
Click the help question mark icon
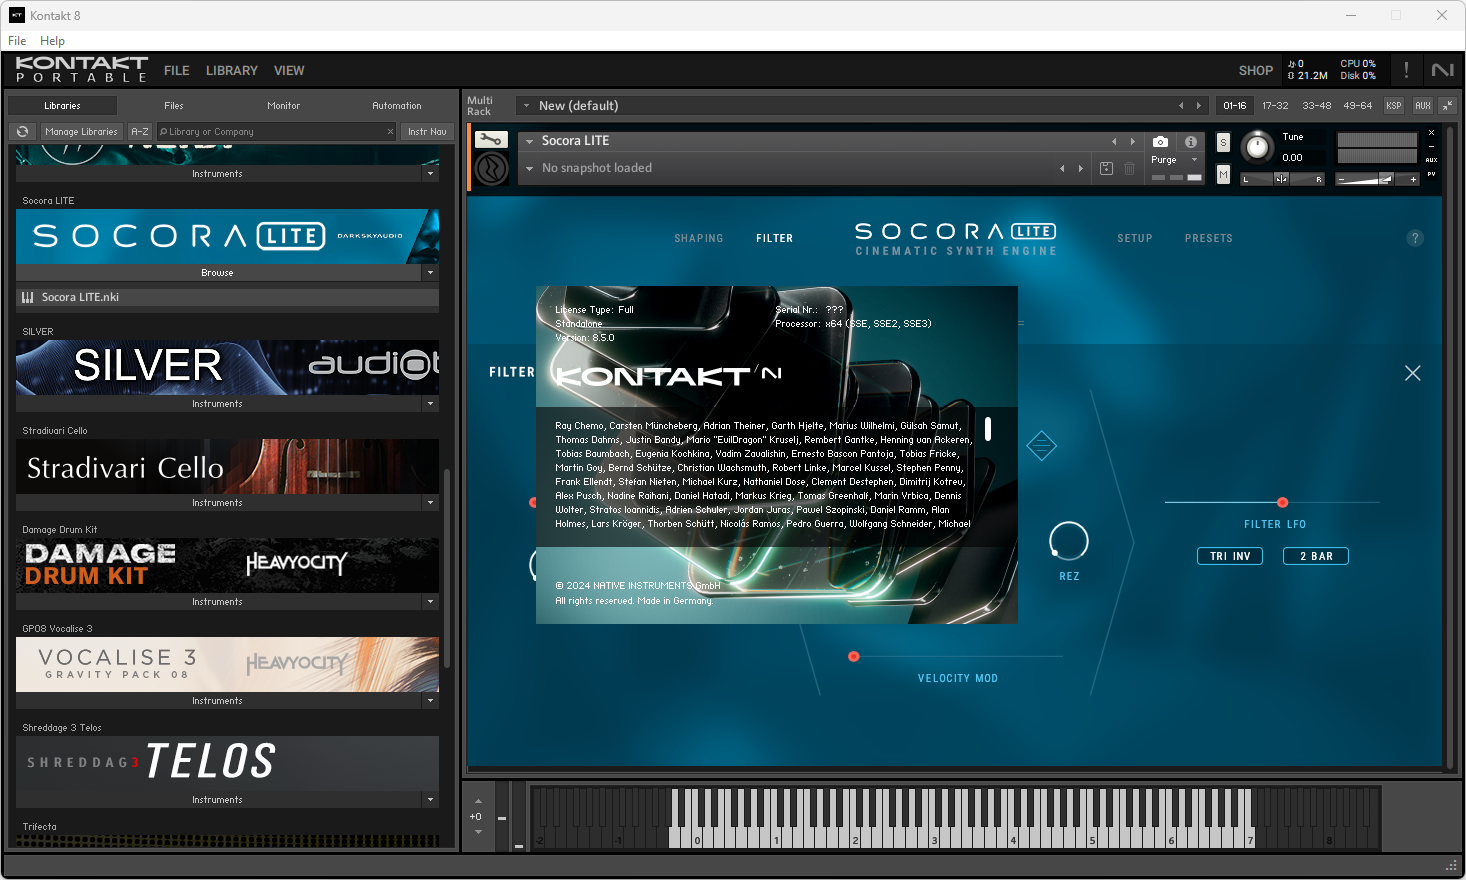pyautogui.click(x=1415, y=238)
